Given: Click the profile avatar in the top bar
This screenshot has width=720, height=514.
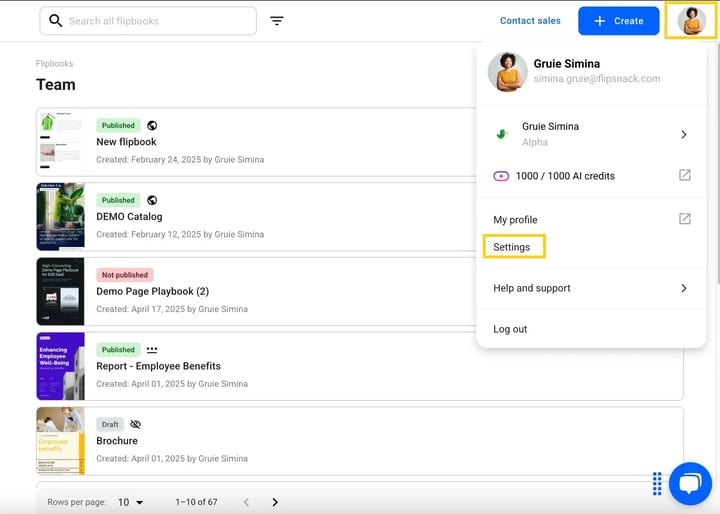Looking at the screenshot, I should pyautogui.click(x=692, y=21).
